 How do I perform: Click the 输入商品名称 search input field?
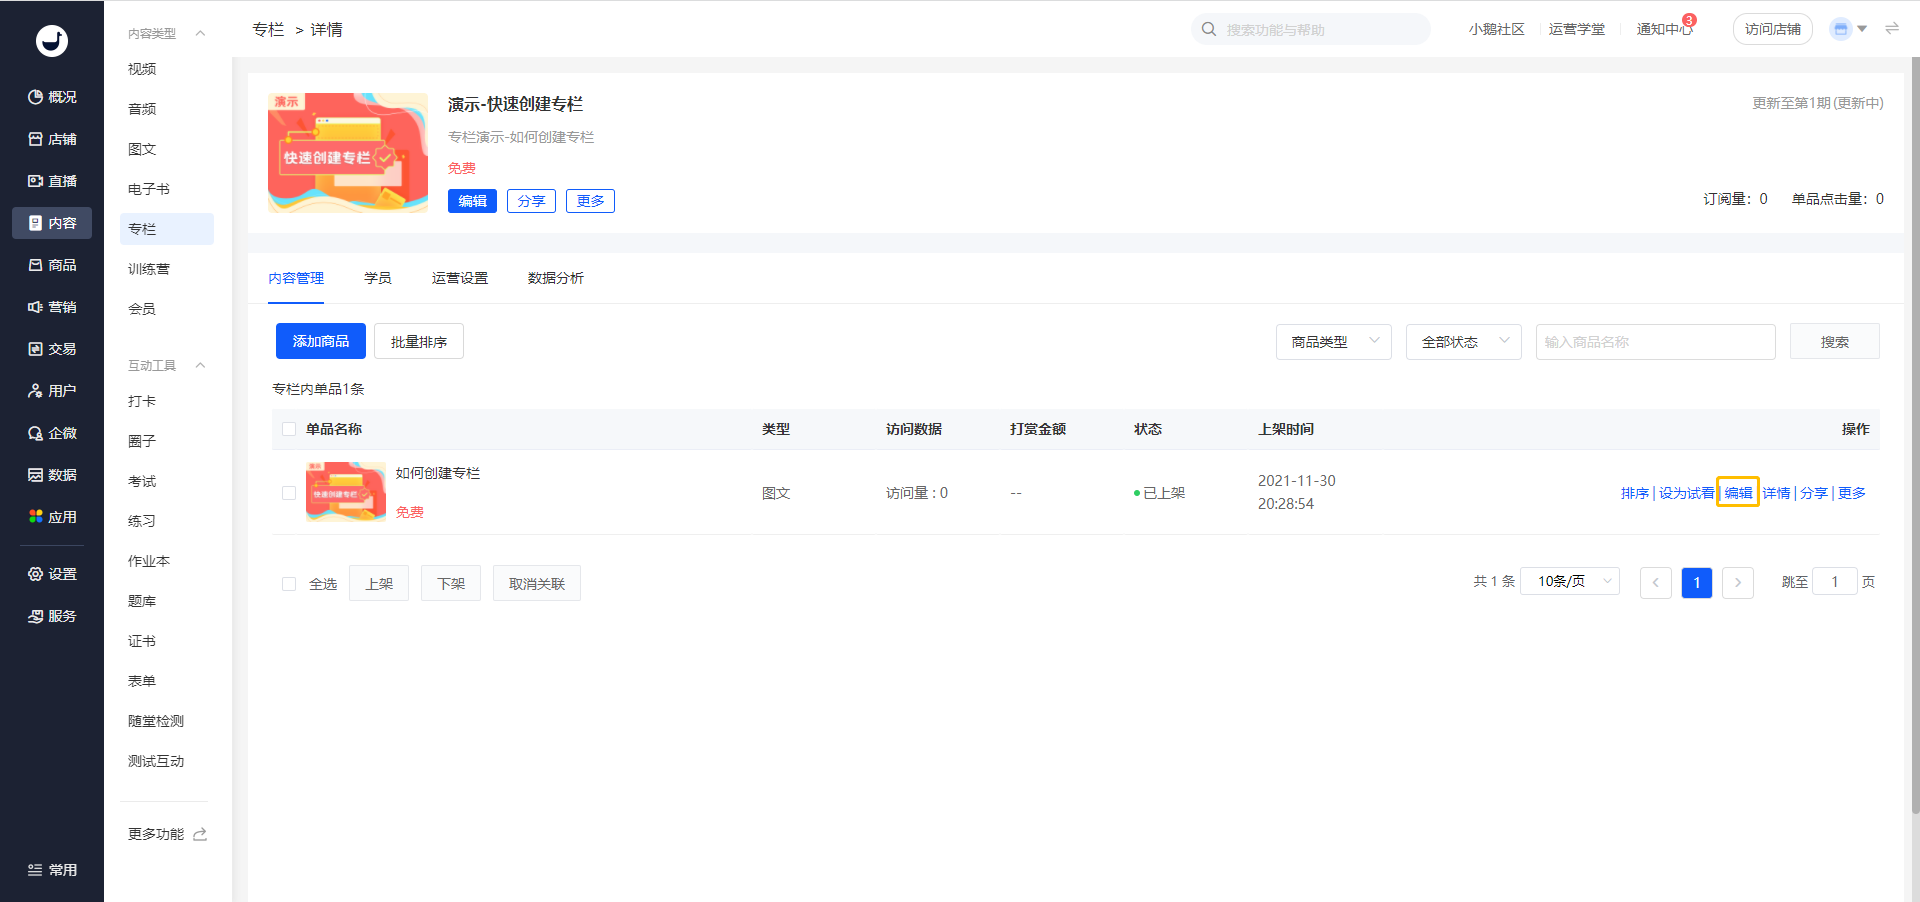[x=1655, y=342]
